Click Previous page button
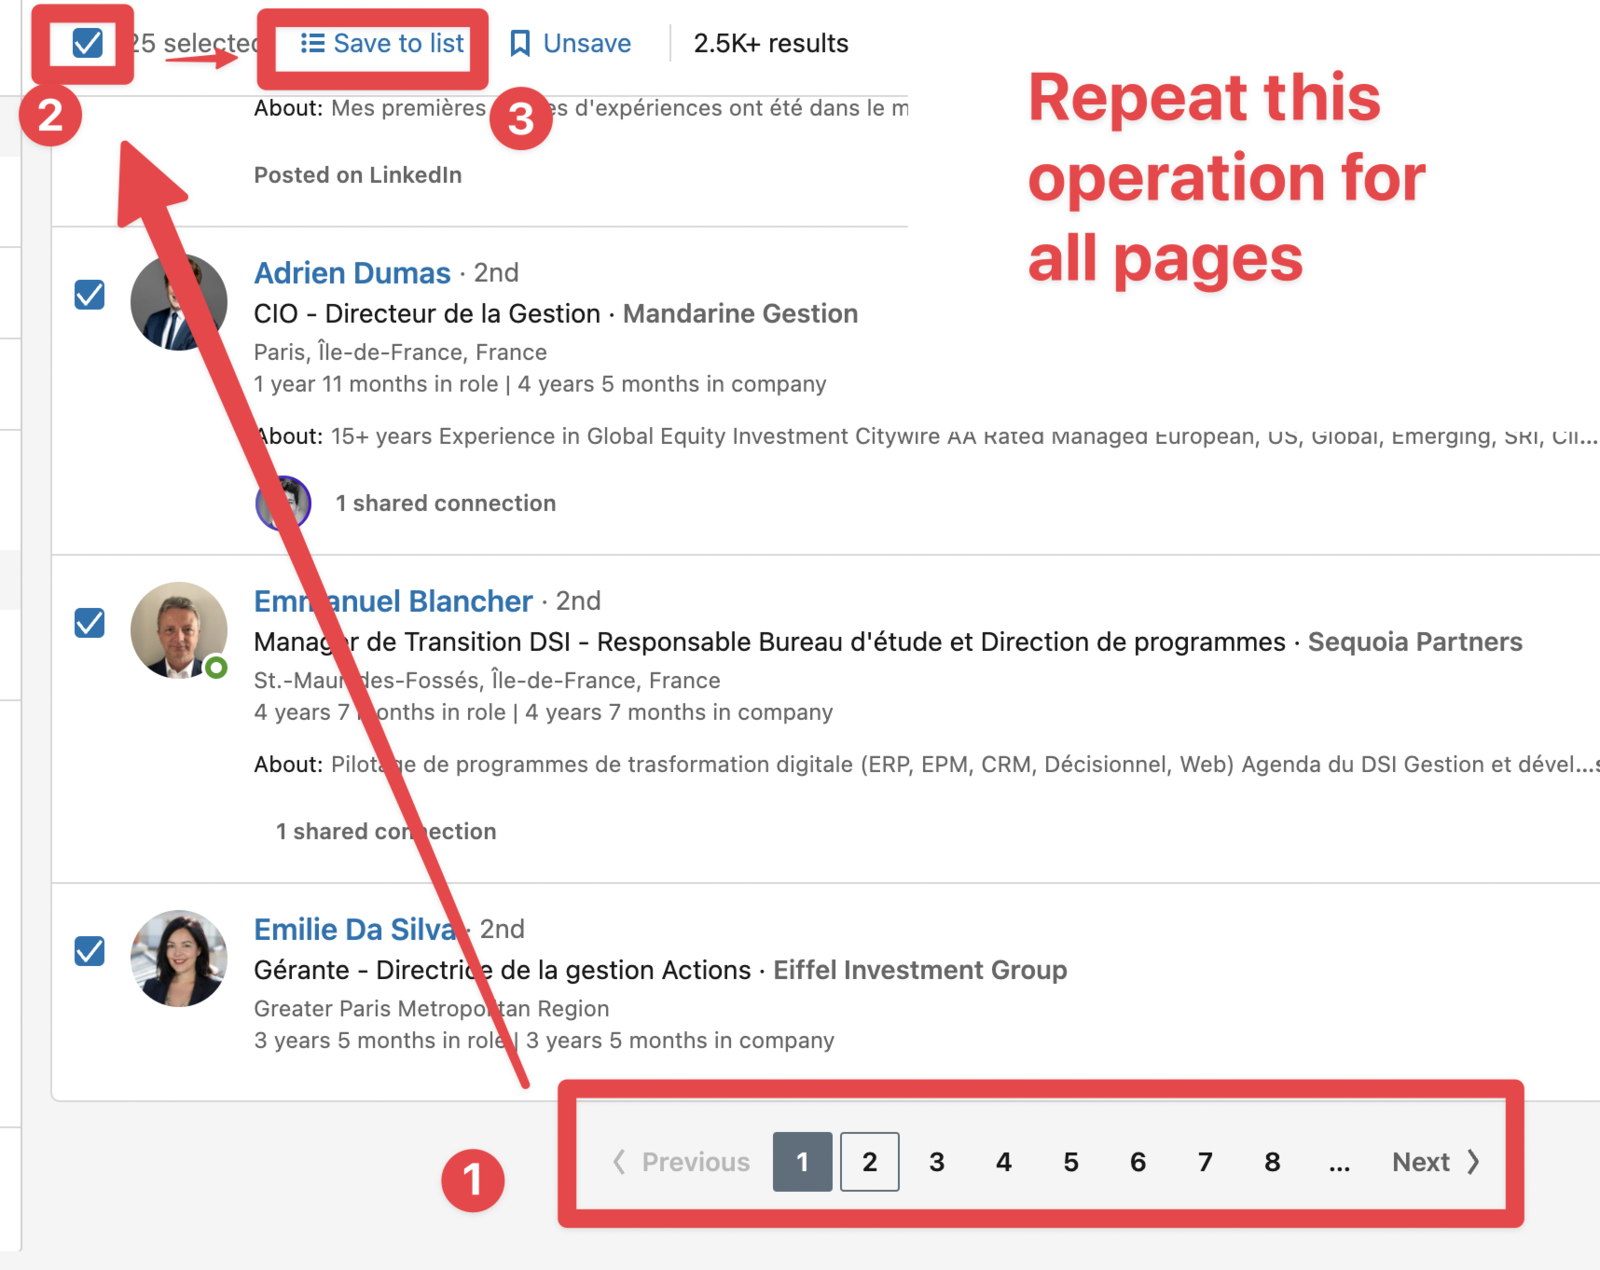This screenshot has width=1600, height=1270. click(x=681, y=1162)
